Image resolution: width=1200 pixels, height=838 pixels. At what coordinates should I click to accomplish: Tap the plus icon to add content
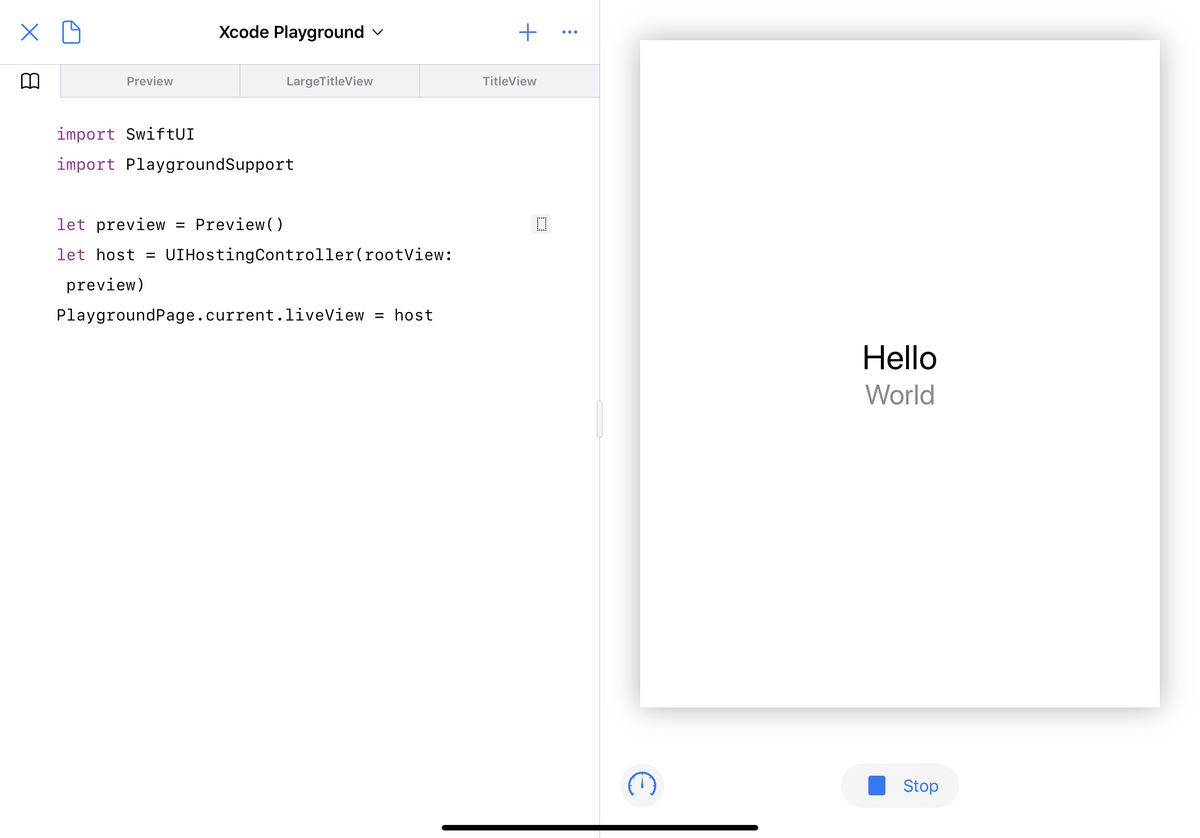(x=528, y=32)
